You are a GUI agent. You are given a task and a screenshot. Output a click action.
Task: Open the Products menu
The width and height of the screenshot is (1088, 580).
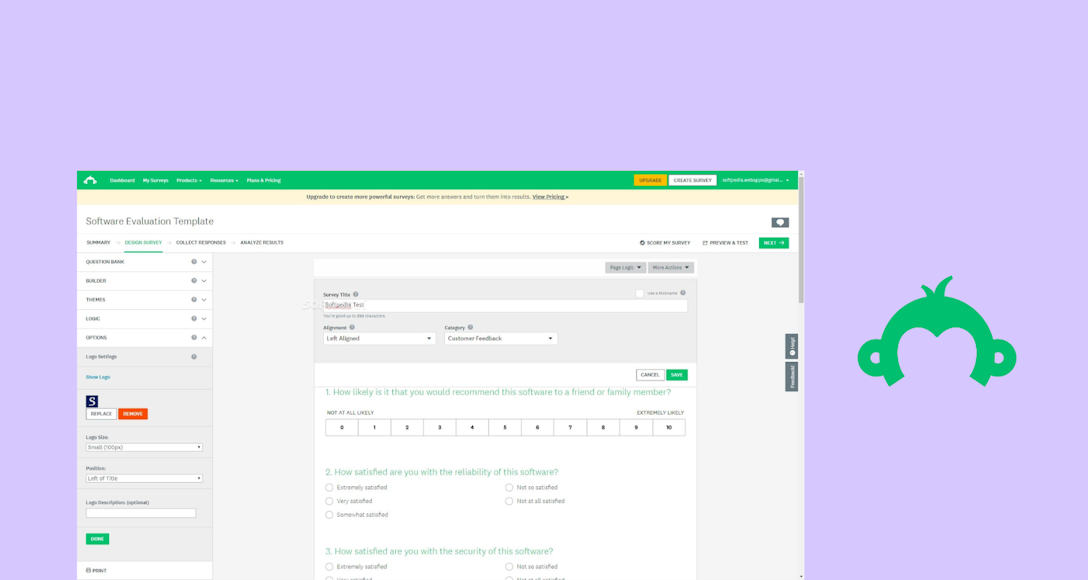pos(189,180)
